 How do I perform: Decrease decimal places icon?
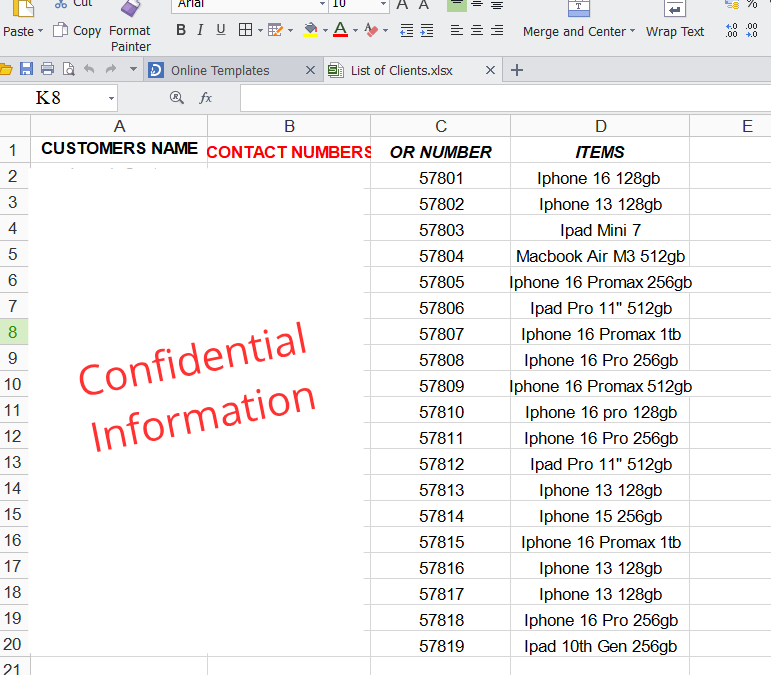752,30
